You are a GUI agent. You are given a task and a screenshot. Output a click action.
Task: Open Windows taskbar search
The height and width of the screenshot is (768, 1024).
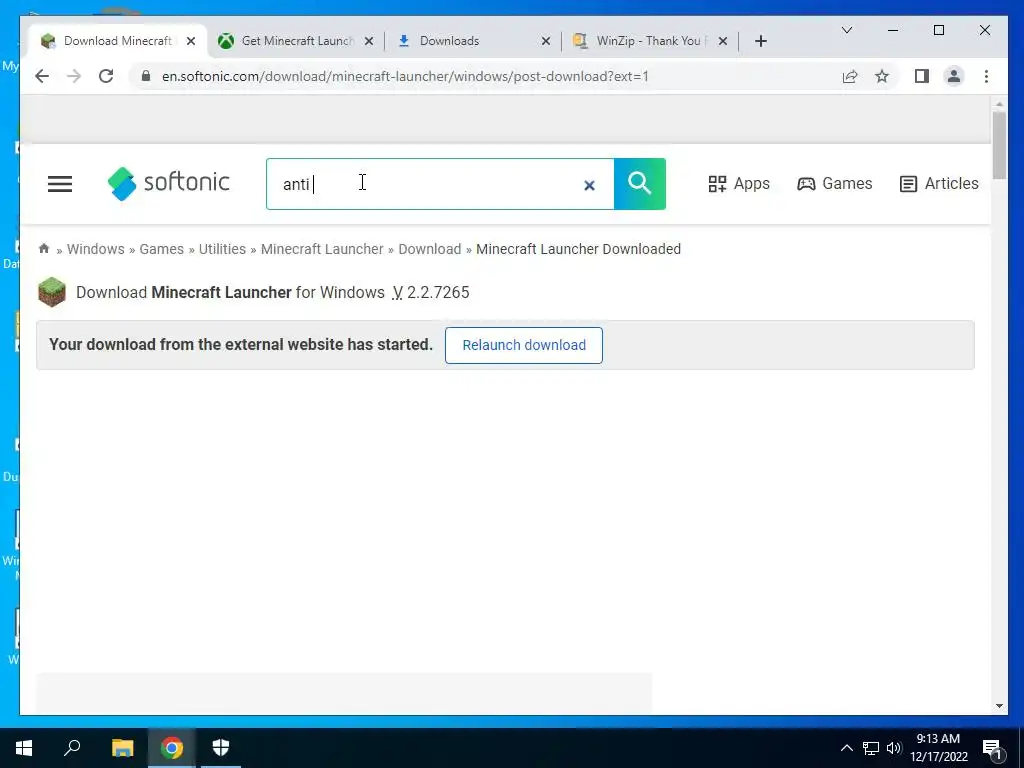point(72,747)
